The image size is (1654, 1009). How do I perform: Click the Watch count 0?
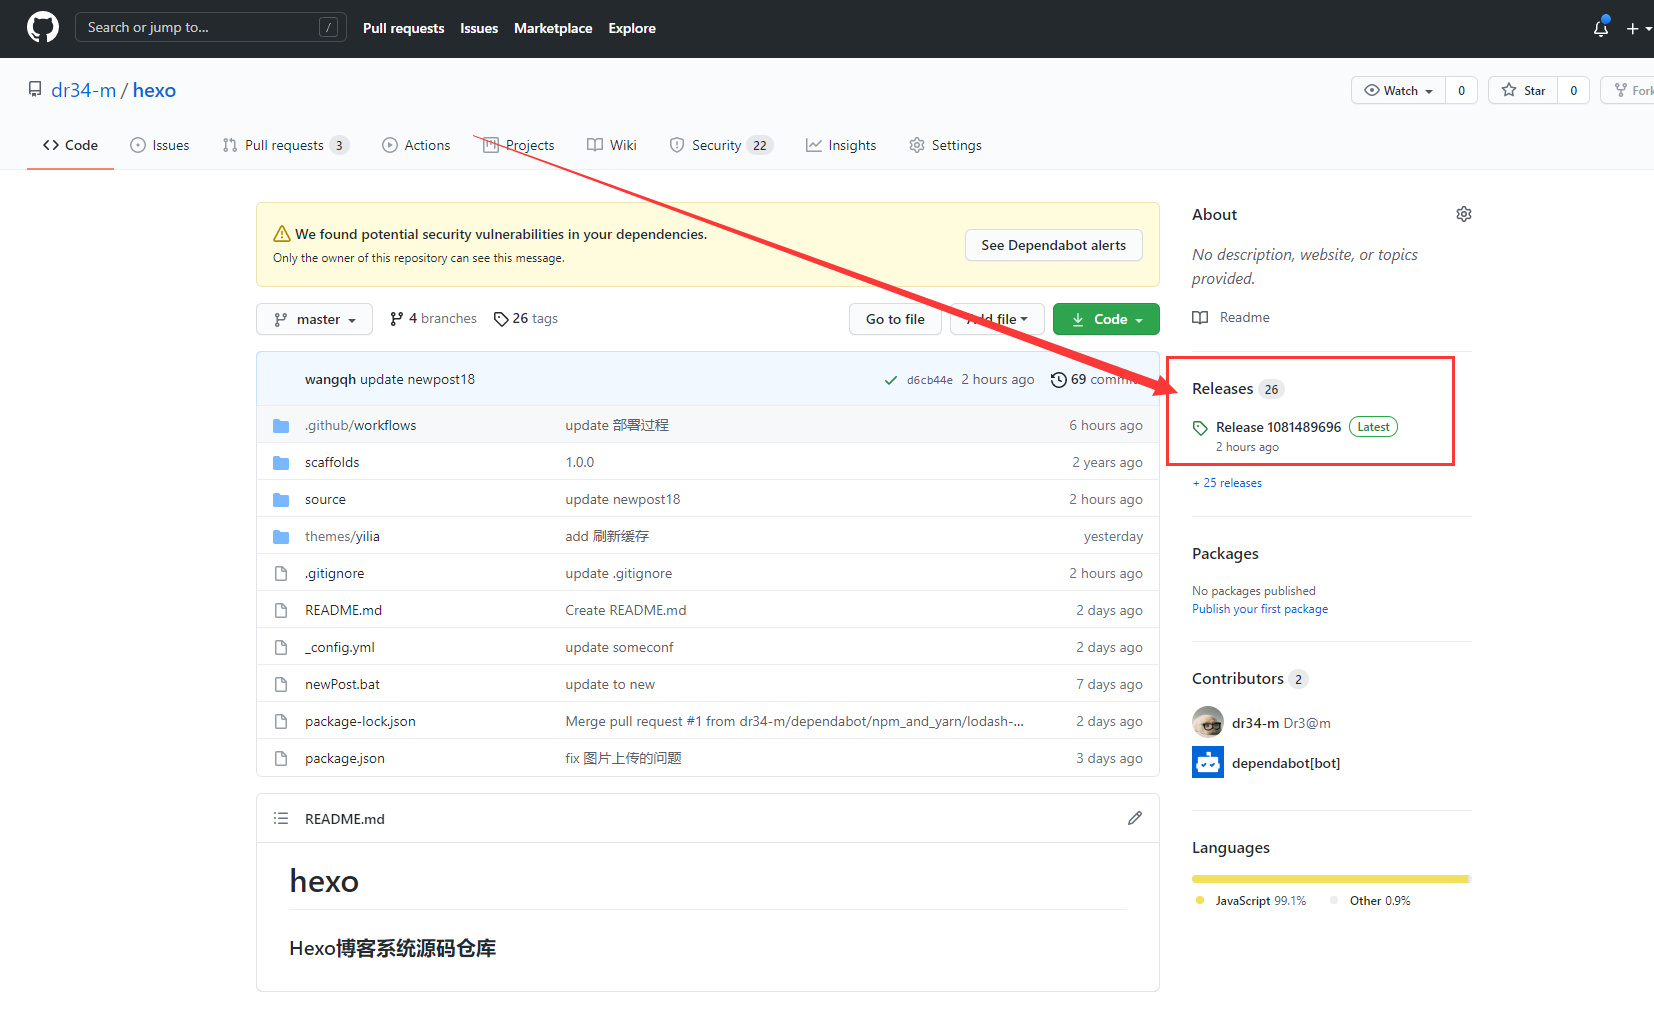pos(1461,90)
